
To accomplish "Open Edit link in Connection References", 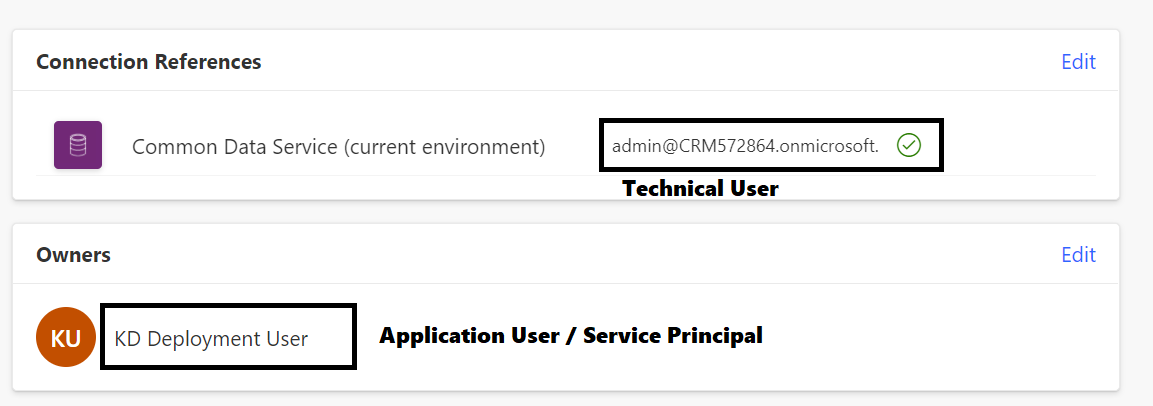I will [x=1078, y=62].
